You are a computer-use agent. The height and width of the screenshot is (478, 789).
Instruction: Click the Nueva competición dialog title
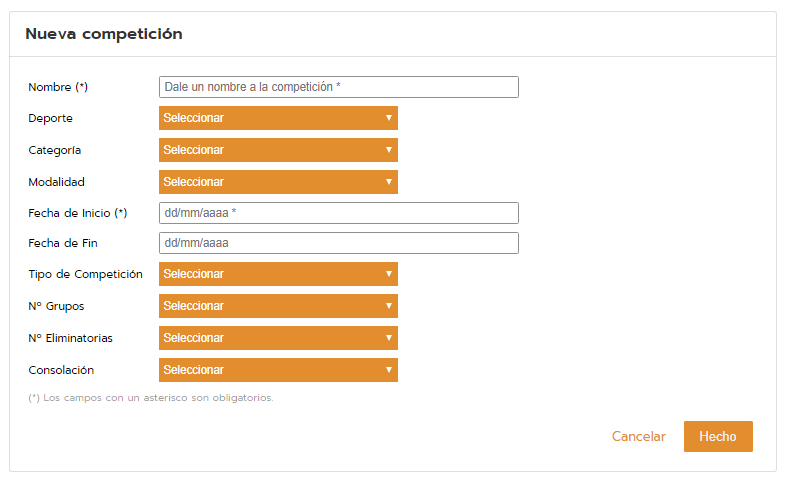[104, 34]
